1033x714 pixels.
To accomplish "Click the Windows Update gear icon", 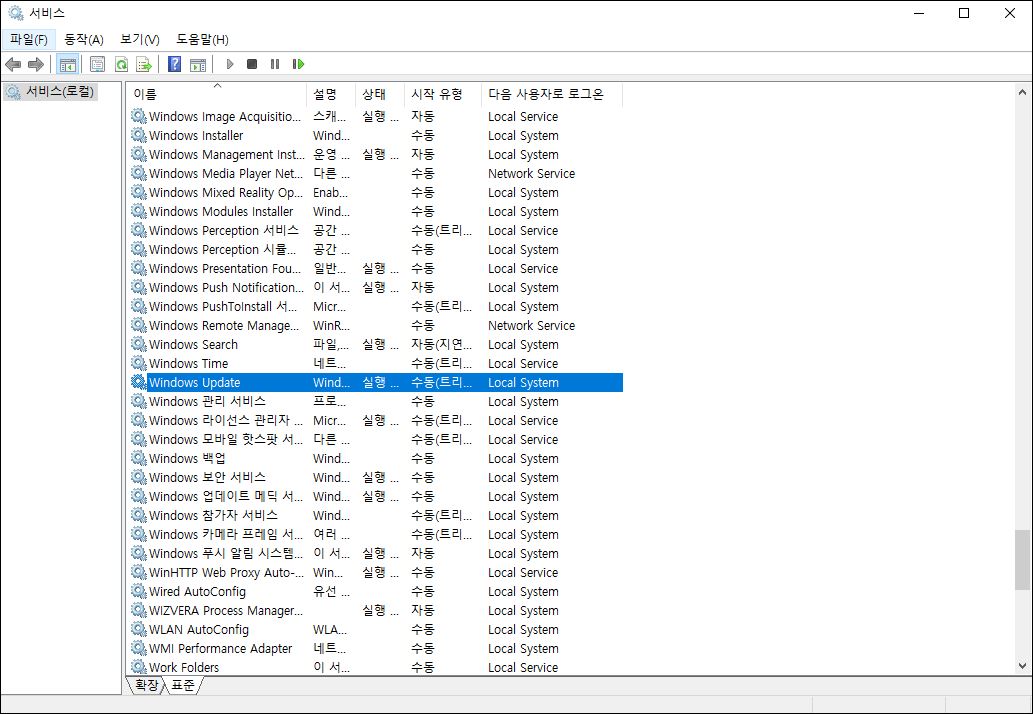I will [x=138, y=382].
